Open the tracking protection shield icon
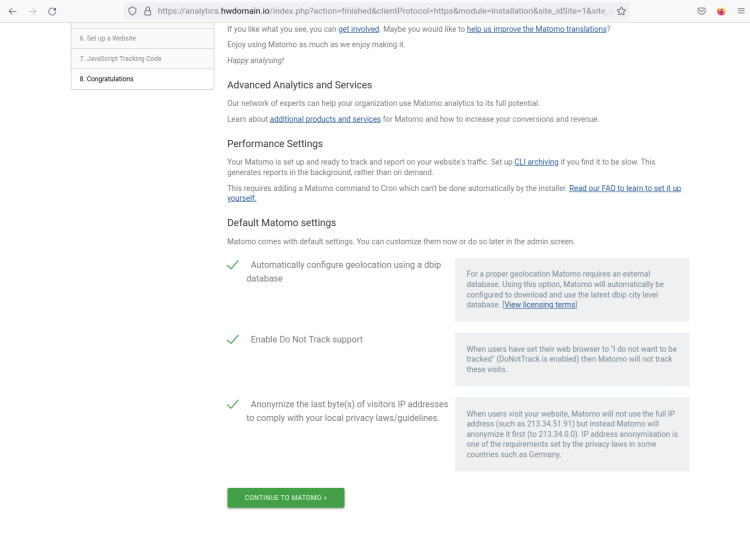750x539 pixels. pos(132,11)
